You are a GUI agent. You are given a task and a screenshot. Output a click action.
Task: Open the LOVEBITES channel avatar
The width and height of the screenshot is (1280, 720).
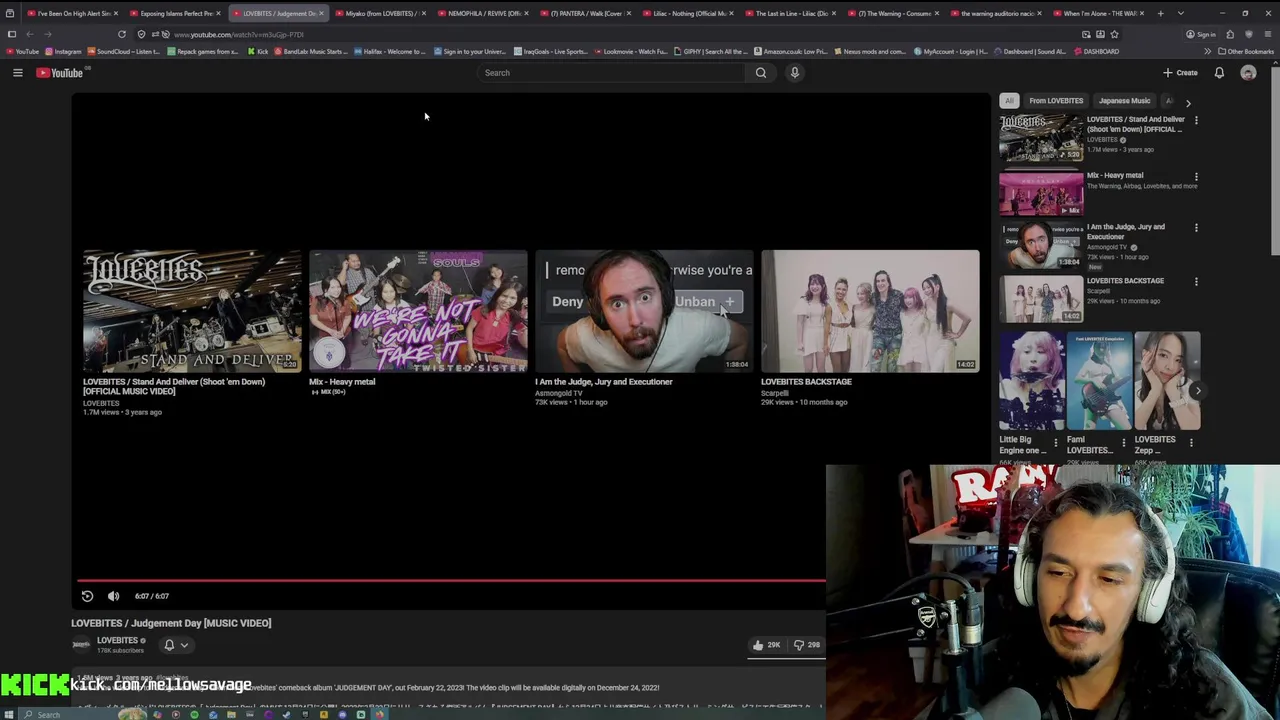tap(81, 645)
